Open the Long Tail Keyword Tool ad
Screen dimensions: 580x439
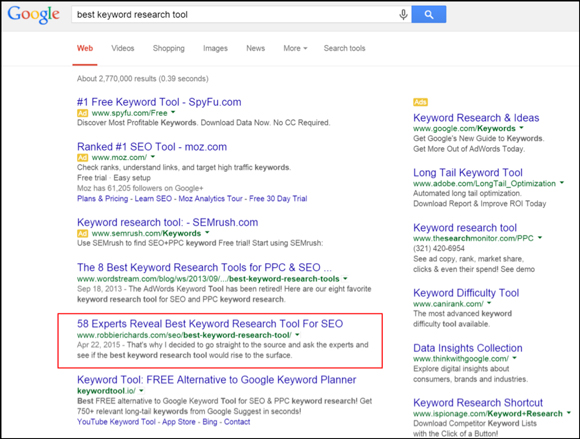point(468,173)
